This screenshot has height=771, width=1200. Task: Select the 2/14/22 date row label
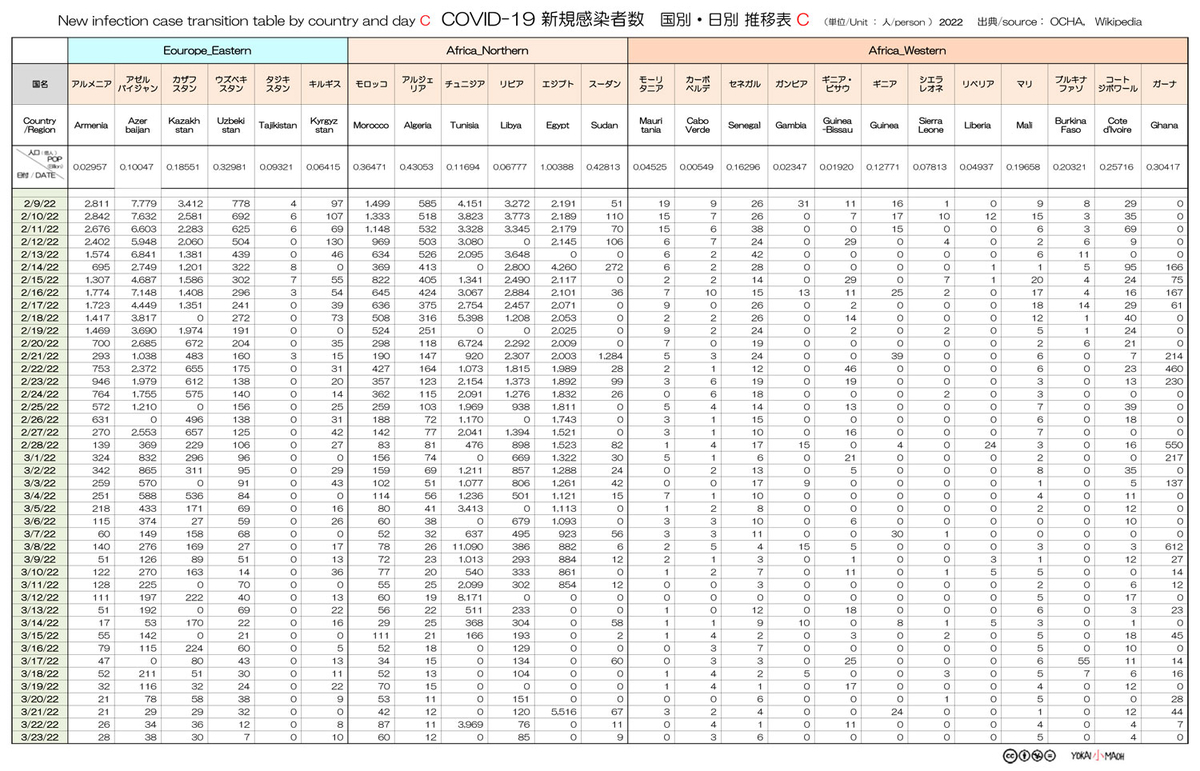(x=39, y=268)
